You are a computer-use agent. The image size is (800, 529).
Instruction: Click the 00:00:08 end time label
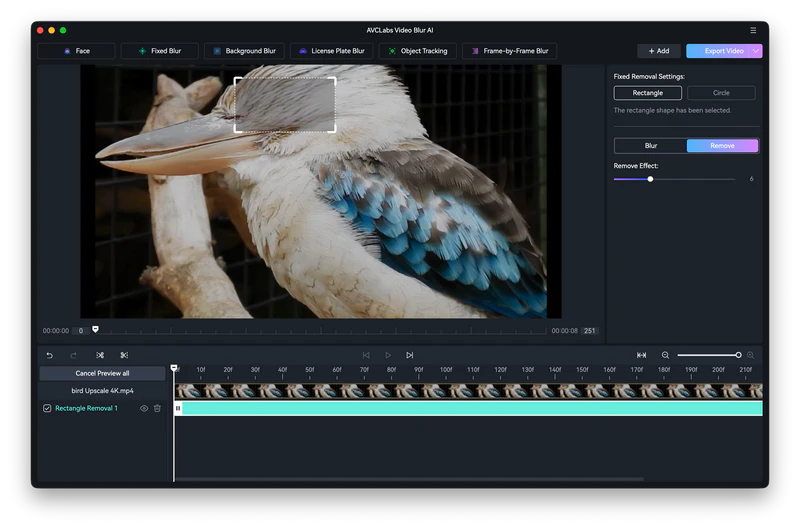pyautogui.click(x=564, y=331)
